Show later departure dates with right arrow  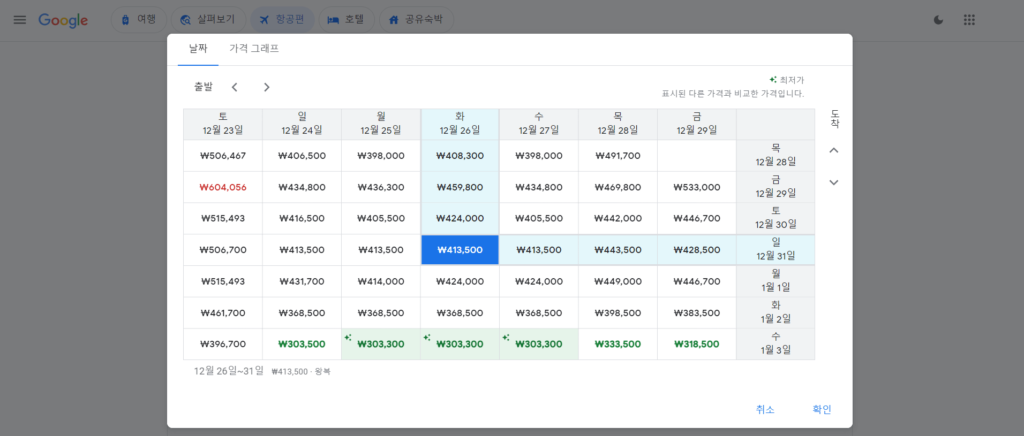click(266, 87)
